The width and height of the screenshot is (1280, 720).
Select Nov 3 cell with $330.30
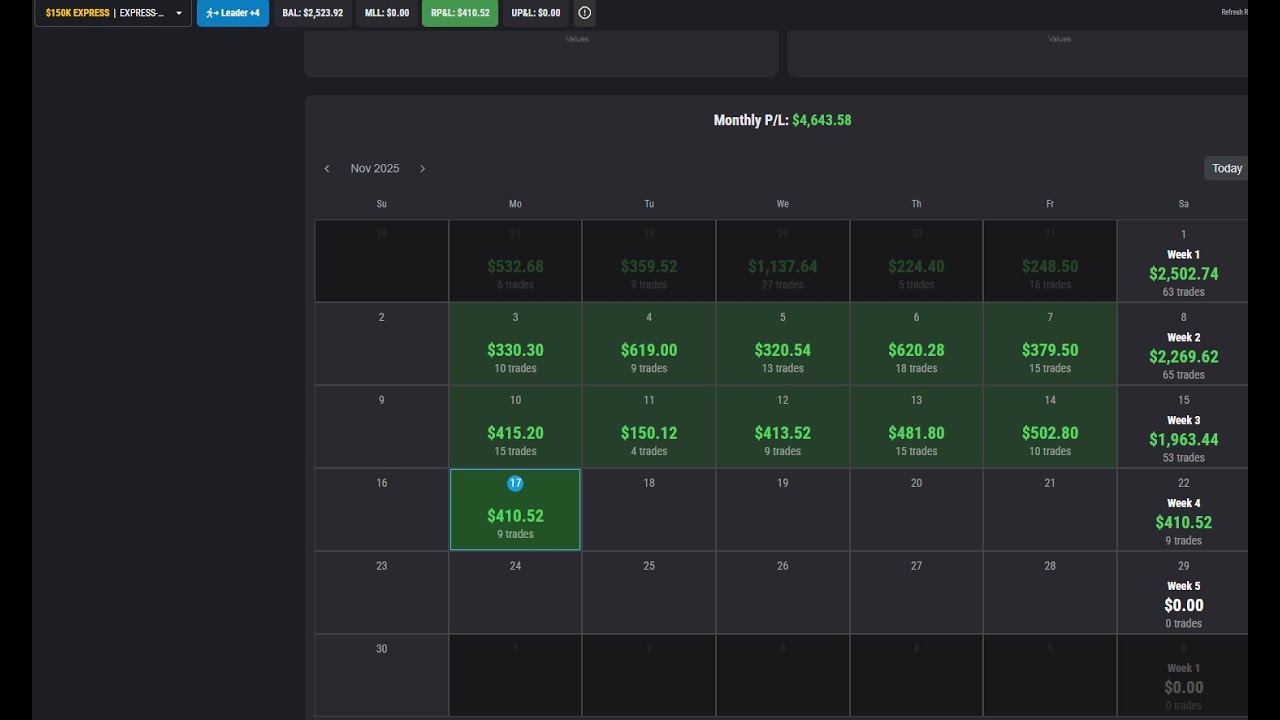pos(515,344)
